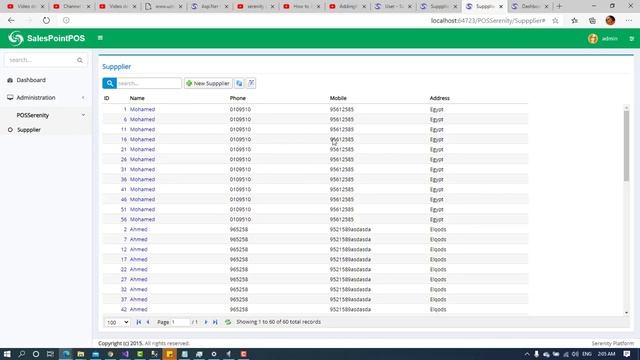This screenshot has width=640, height=360.
Task: Focus the grid quick search field
Action: tap(149, 83)
